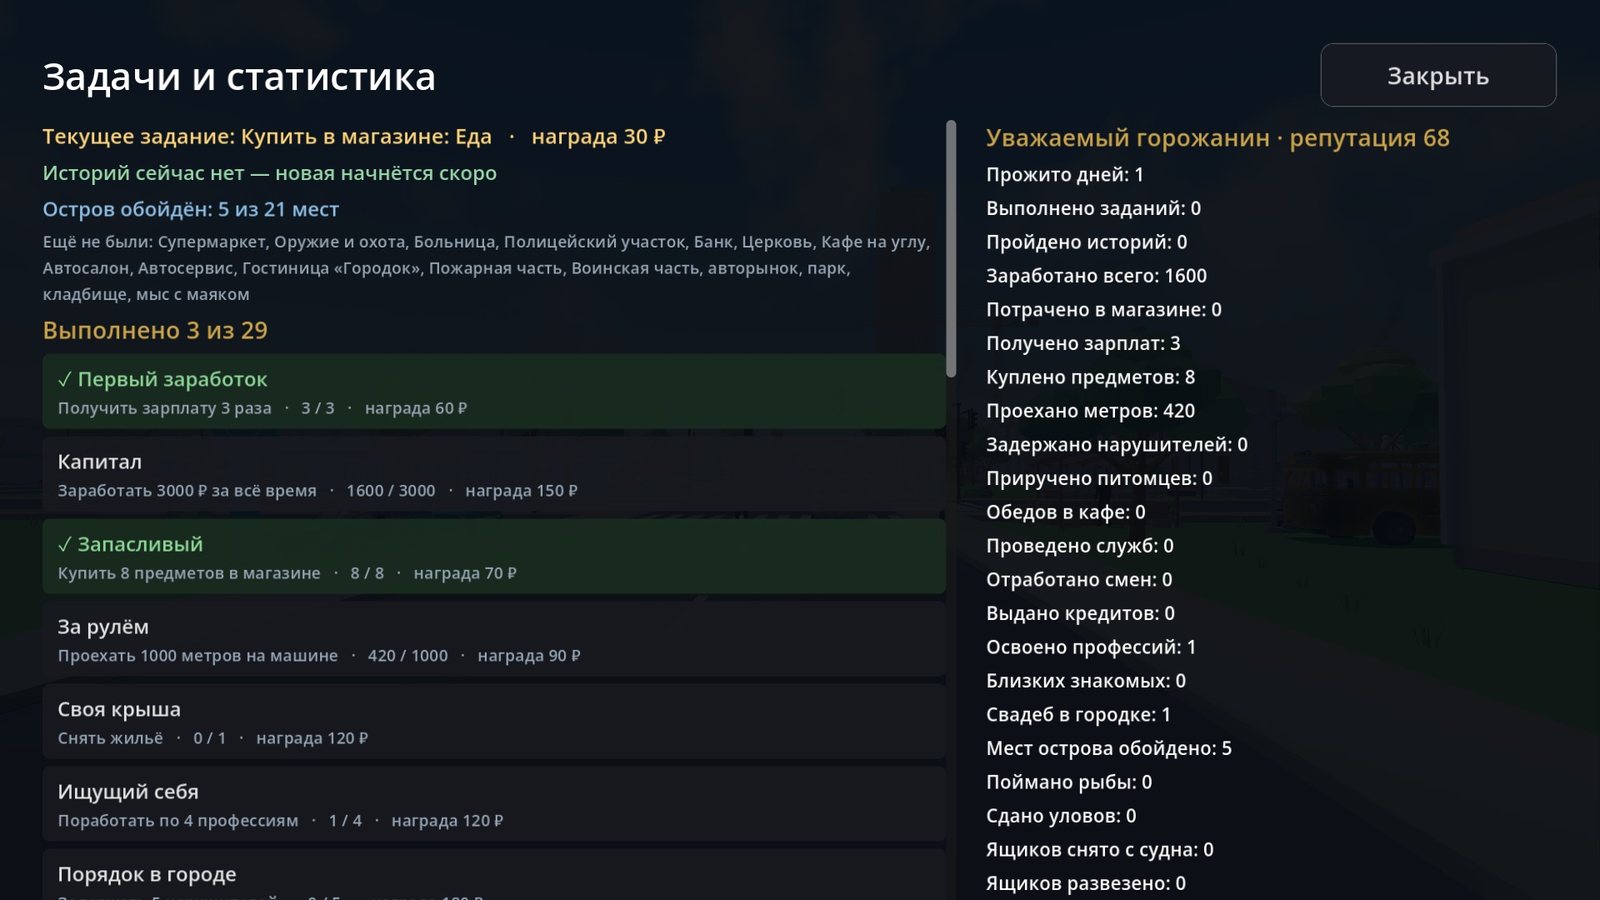Click the Ящиков снято с судна: 0 stat
Viewport: 1600px width, 900px height.
[x=1100, y=850]
